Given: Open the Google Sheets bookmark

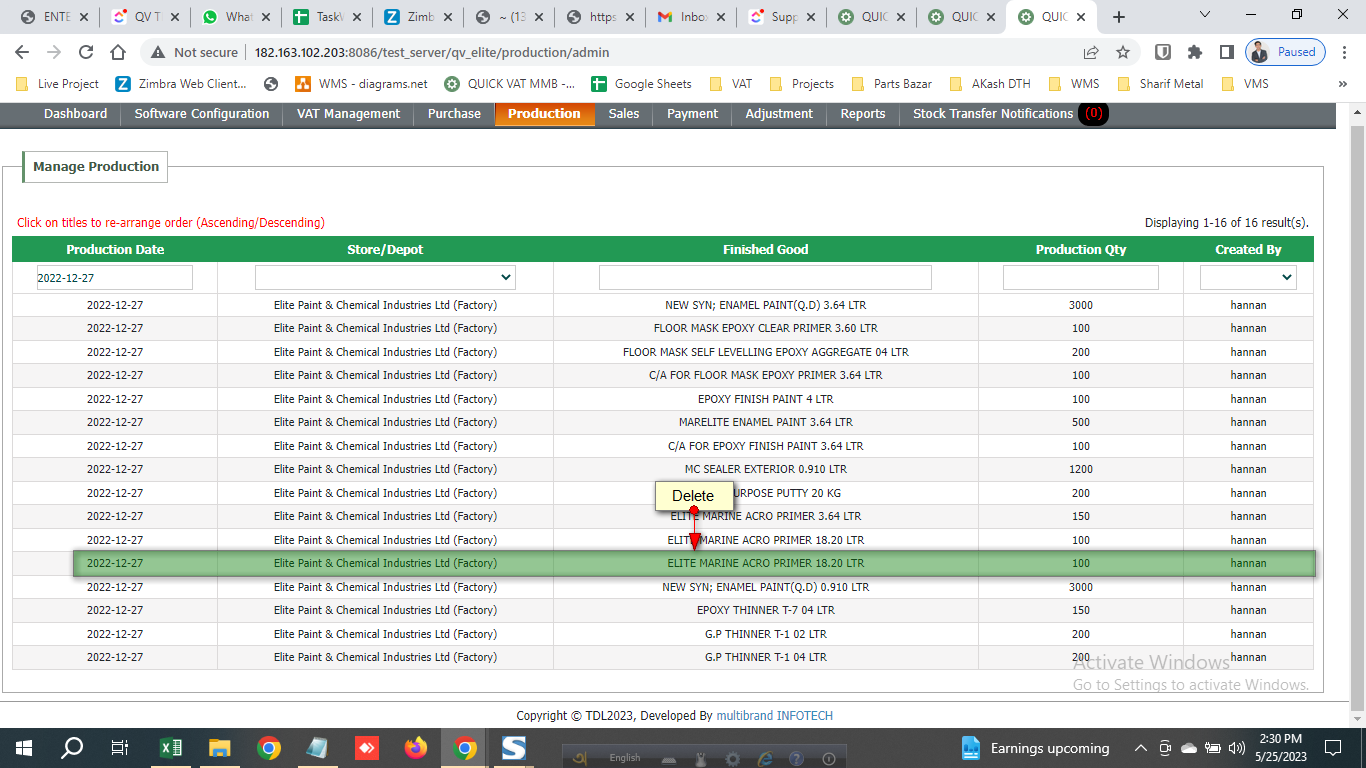Looking at the screenshot, I should 641,84.
